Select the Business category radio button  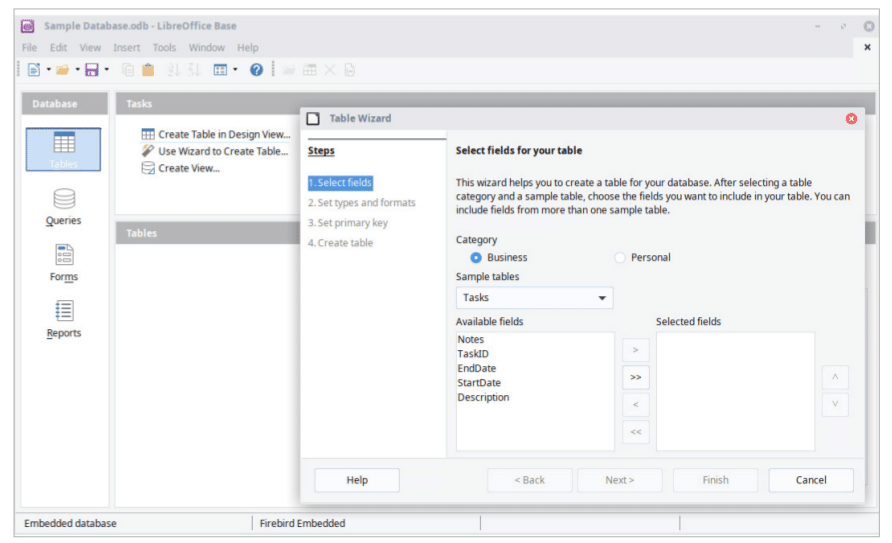coord(476,258)
